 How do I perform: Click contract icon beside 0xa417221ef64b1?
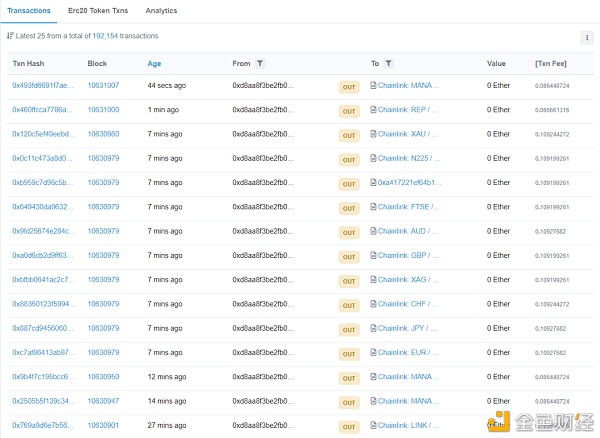coord(373,182)
